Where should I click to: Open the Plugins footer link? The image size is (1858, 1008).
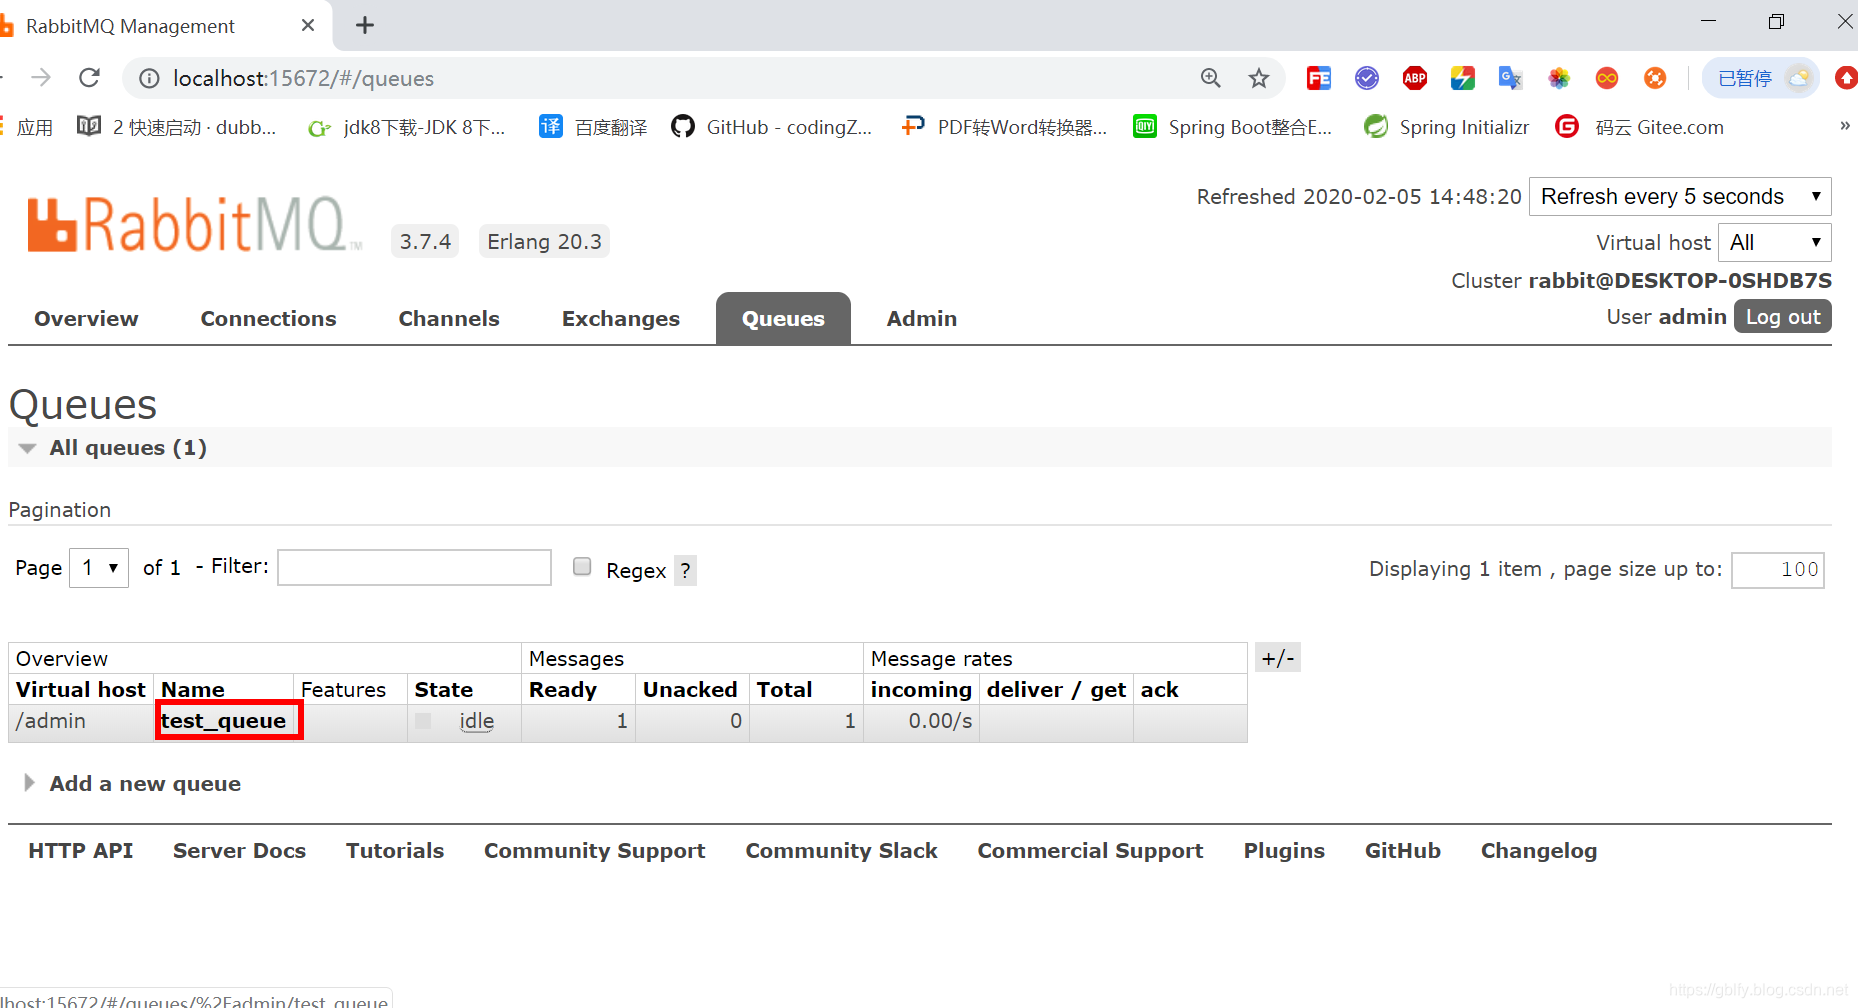coord(1284,850)
